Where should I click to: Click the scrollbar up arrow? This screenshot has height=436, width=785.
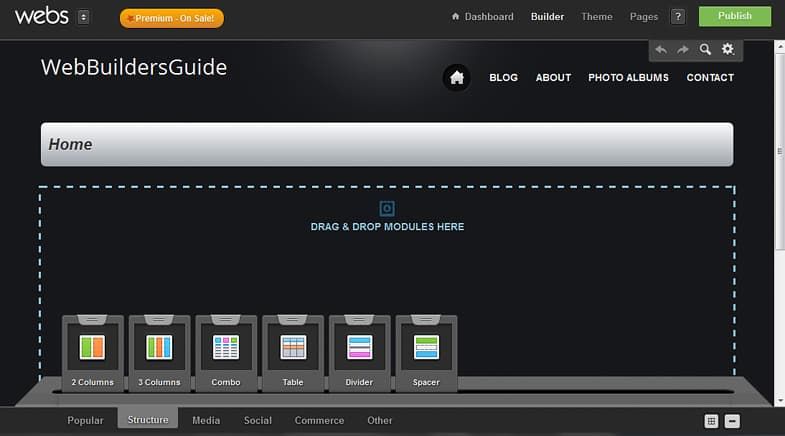pos(779,47)
